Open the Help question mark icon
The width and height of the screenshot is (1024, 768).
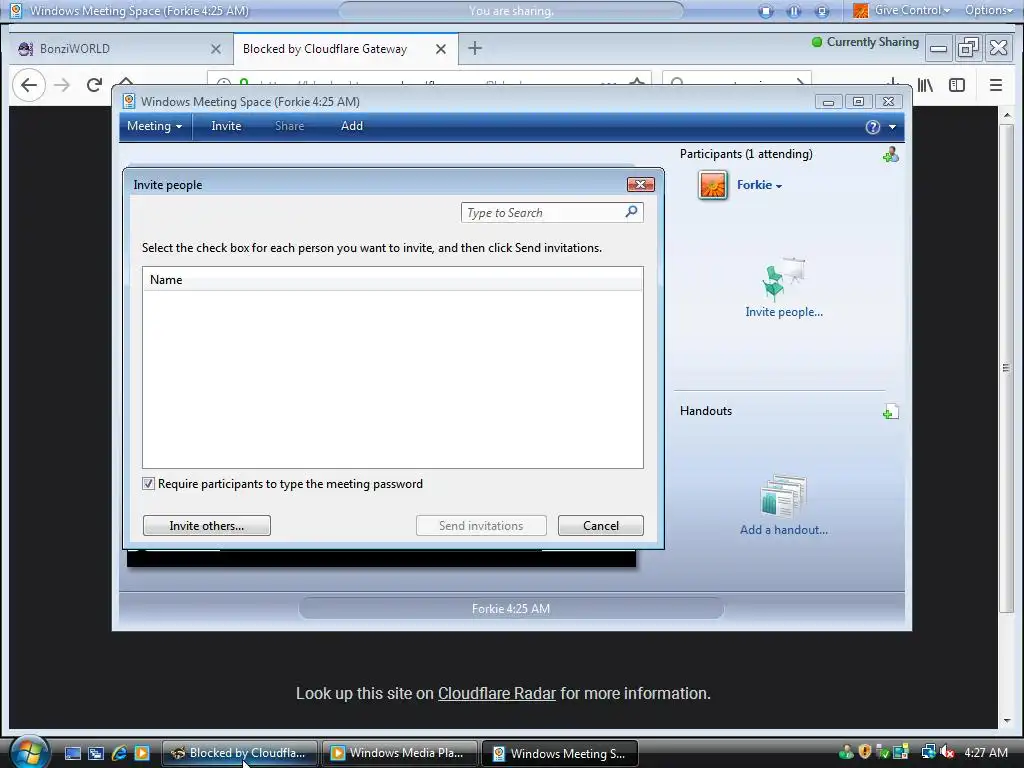pyautogui.click(x=872, y=127)
